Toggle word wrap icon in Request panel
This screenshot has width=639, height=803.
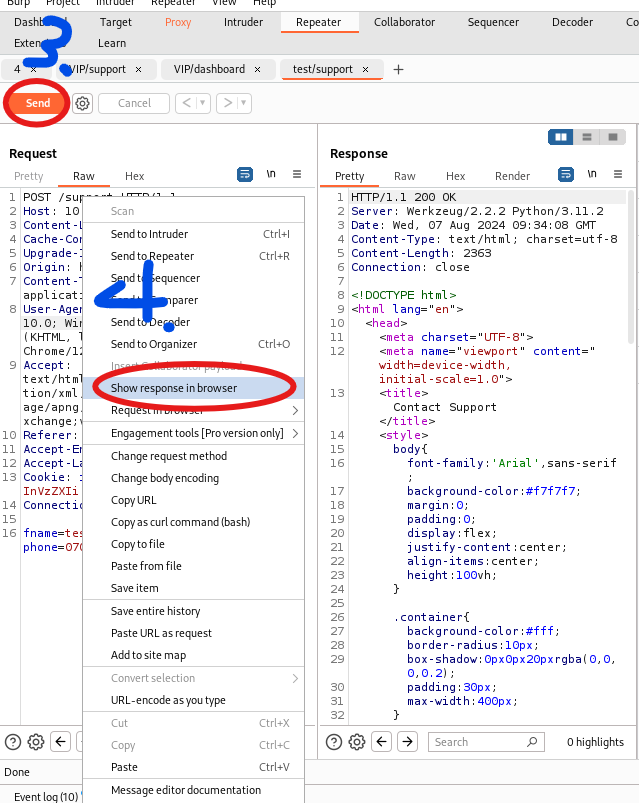245,175
